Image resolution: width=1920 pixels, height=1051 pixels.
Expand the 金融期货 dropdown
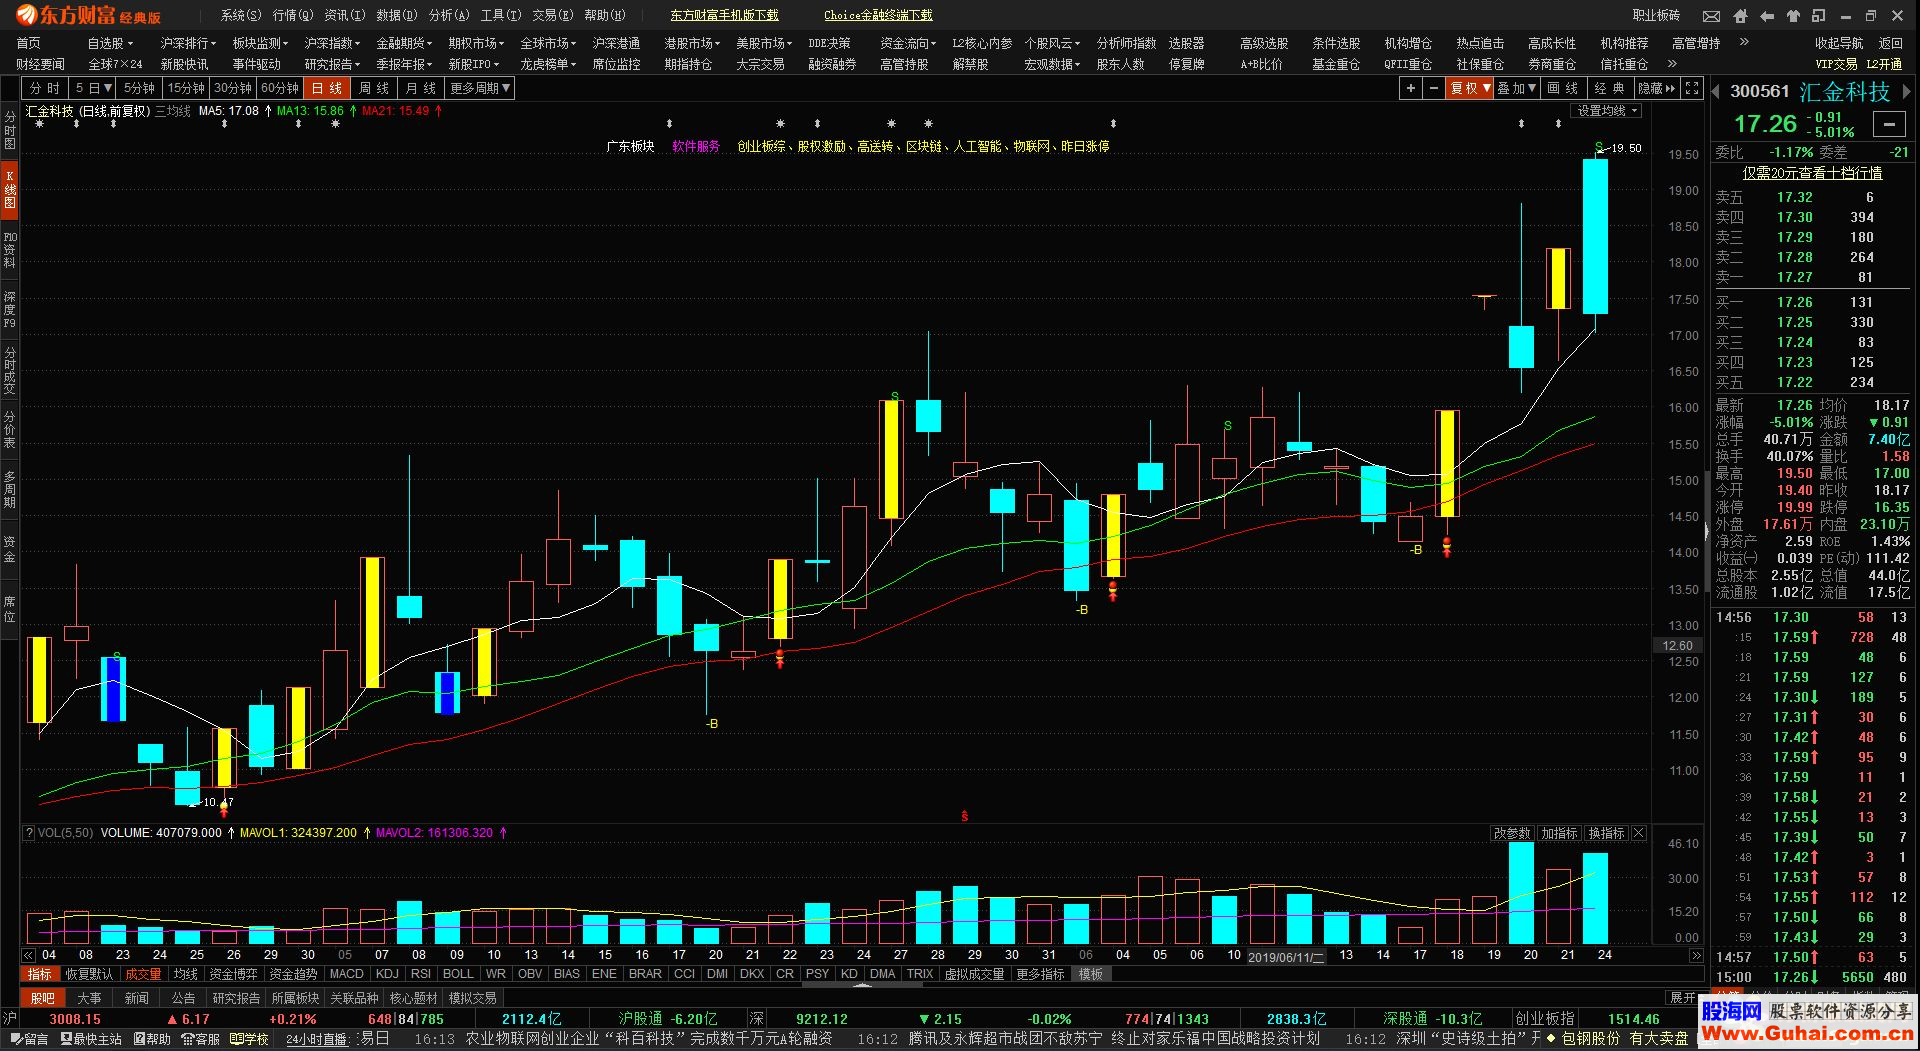[x=404, y=43]
